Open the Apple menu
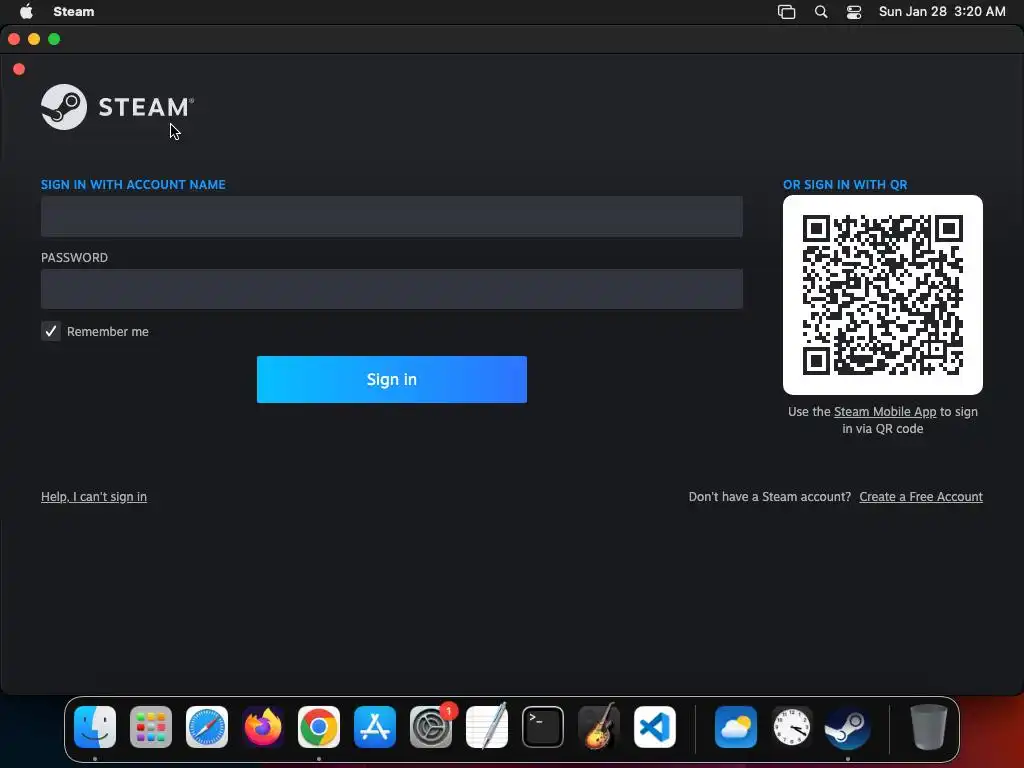1024x768 pixels. [26, 12]
